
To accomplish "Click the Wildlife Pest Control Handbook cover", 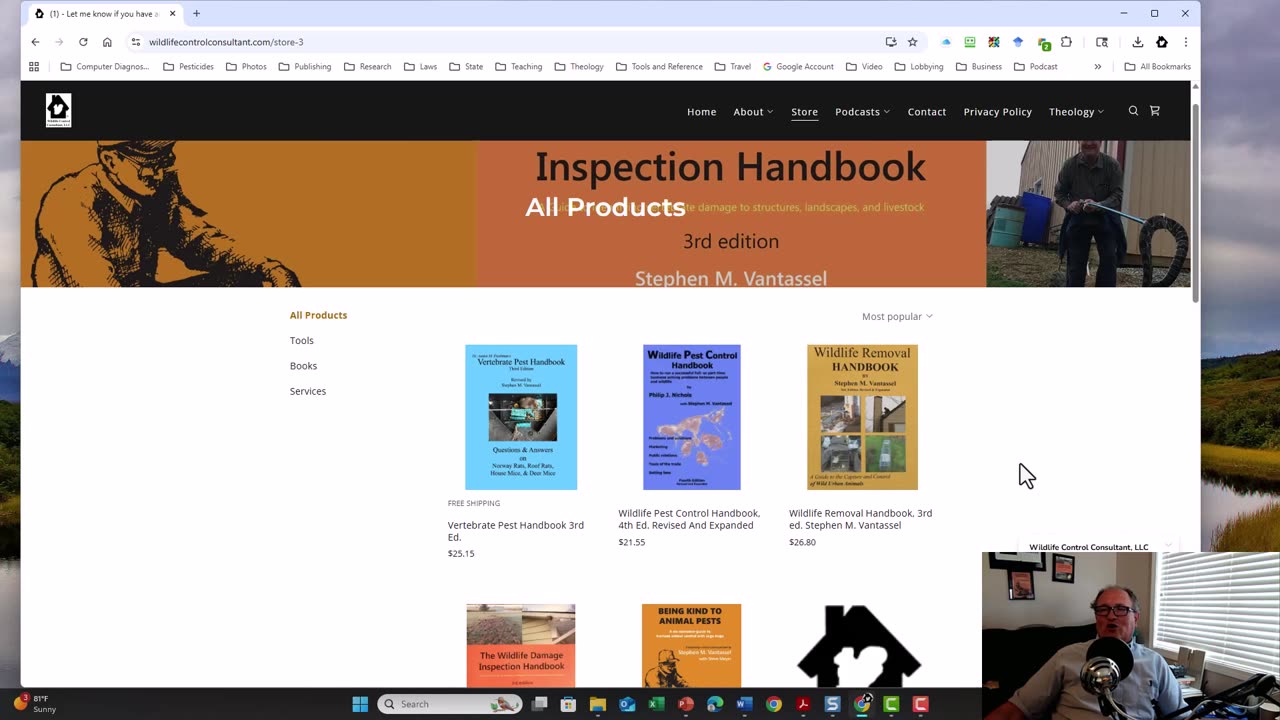I will (x=692, y=417).
